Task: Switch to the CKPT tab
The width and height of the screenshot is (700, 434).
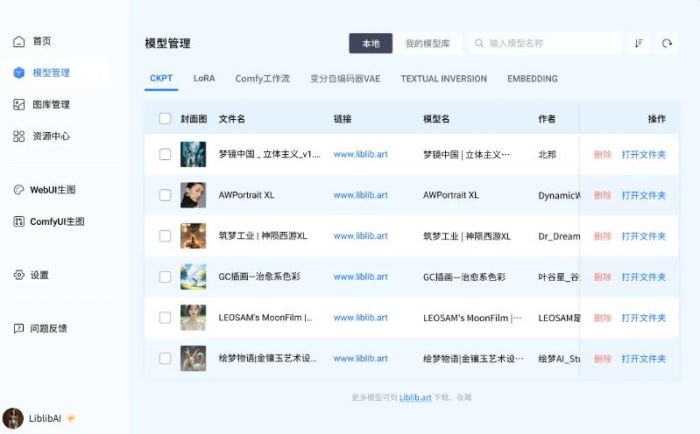Action: pos(161,79)
